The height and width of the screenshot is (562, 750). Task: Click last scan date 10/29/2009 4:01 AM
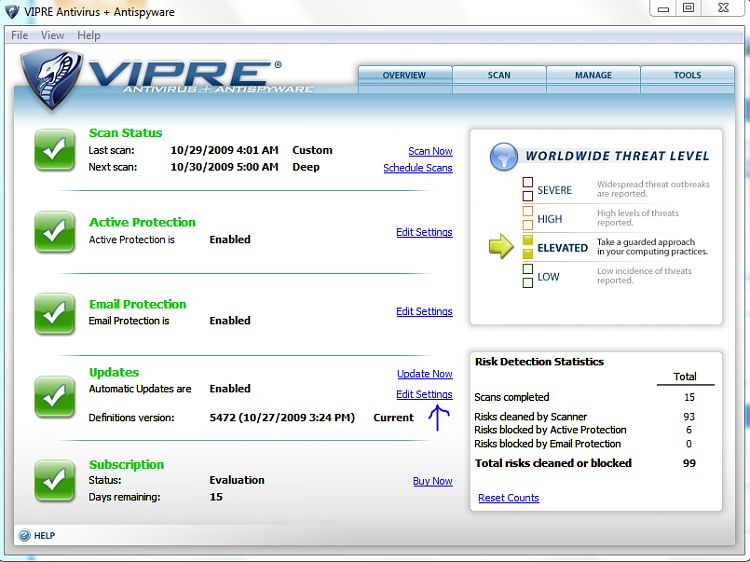[x=224, y=150]
